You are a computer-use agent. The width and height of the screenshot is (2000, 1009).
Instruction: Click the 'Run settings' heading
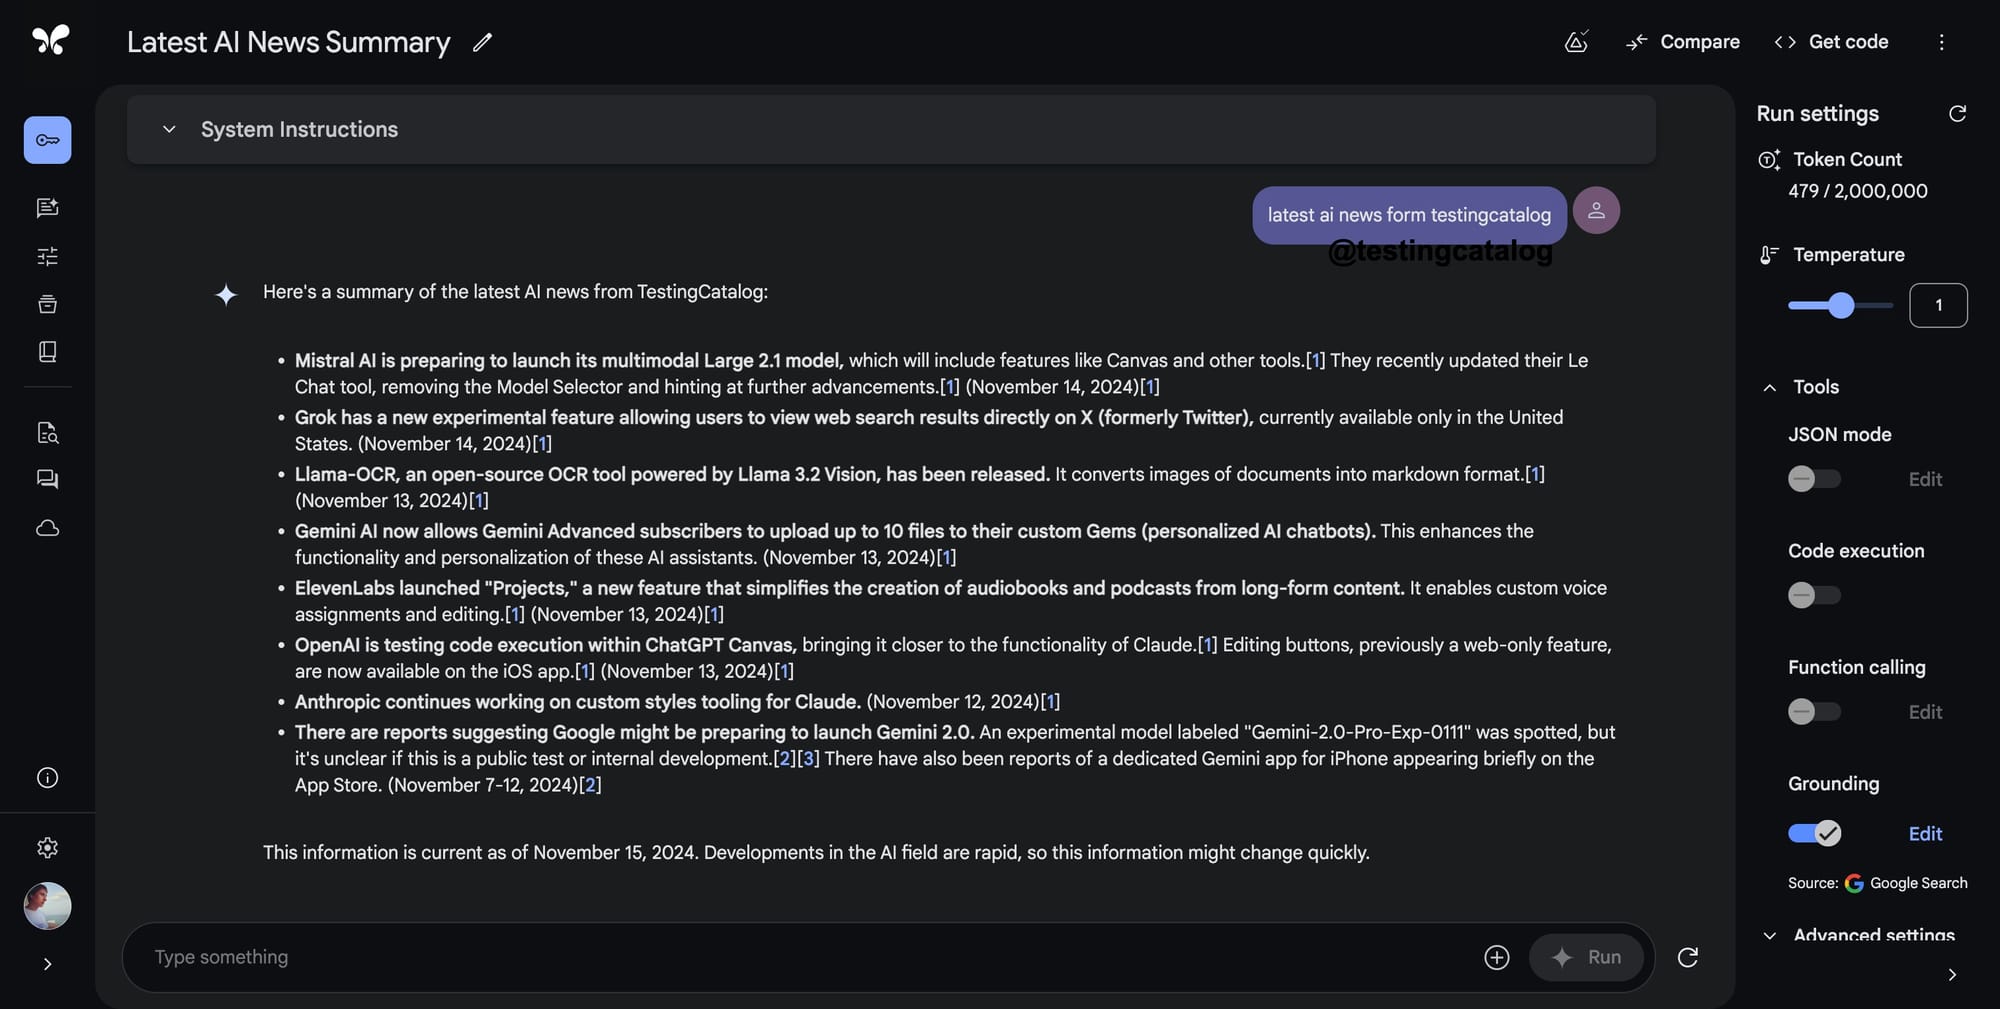[x=1817, y=114]
